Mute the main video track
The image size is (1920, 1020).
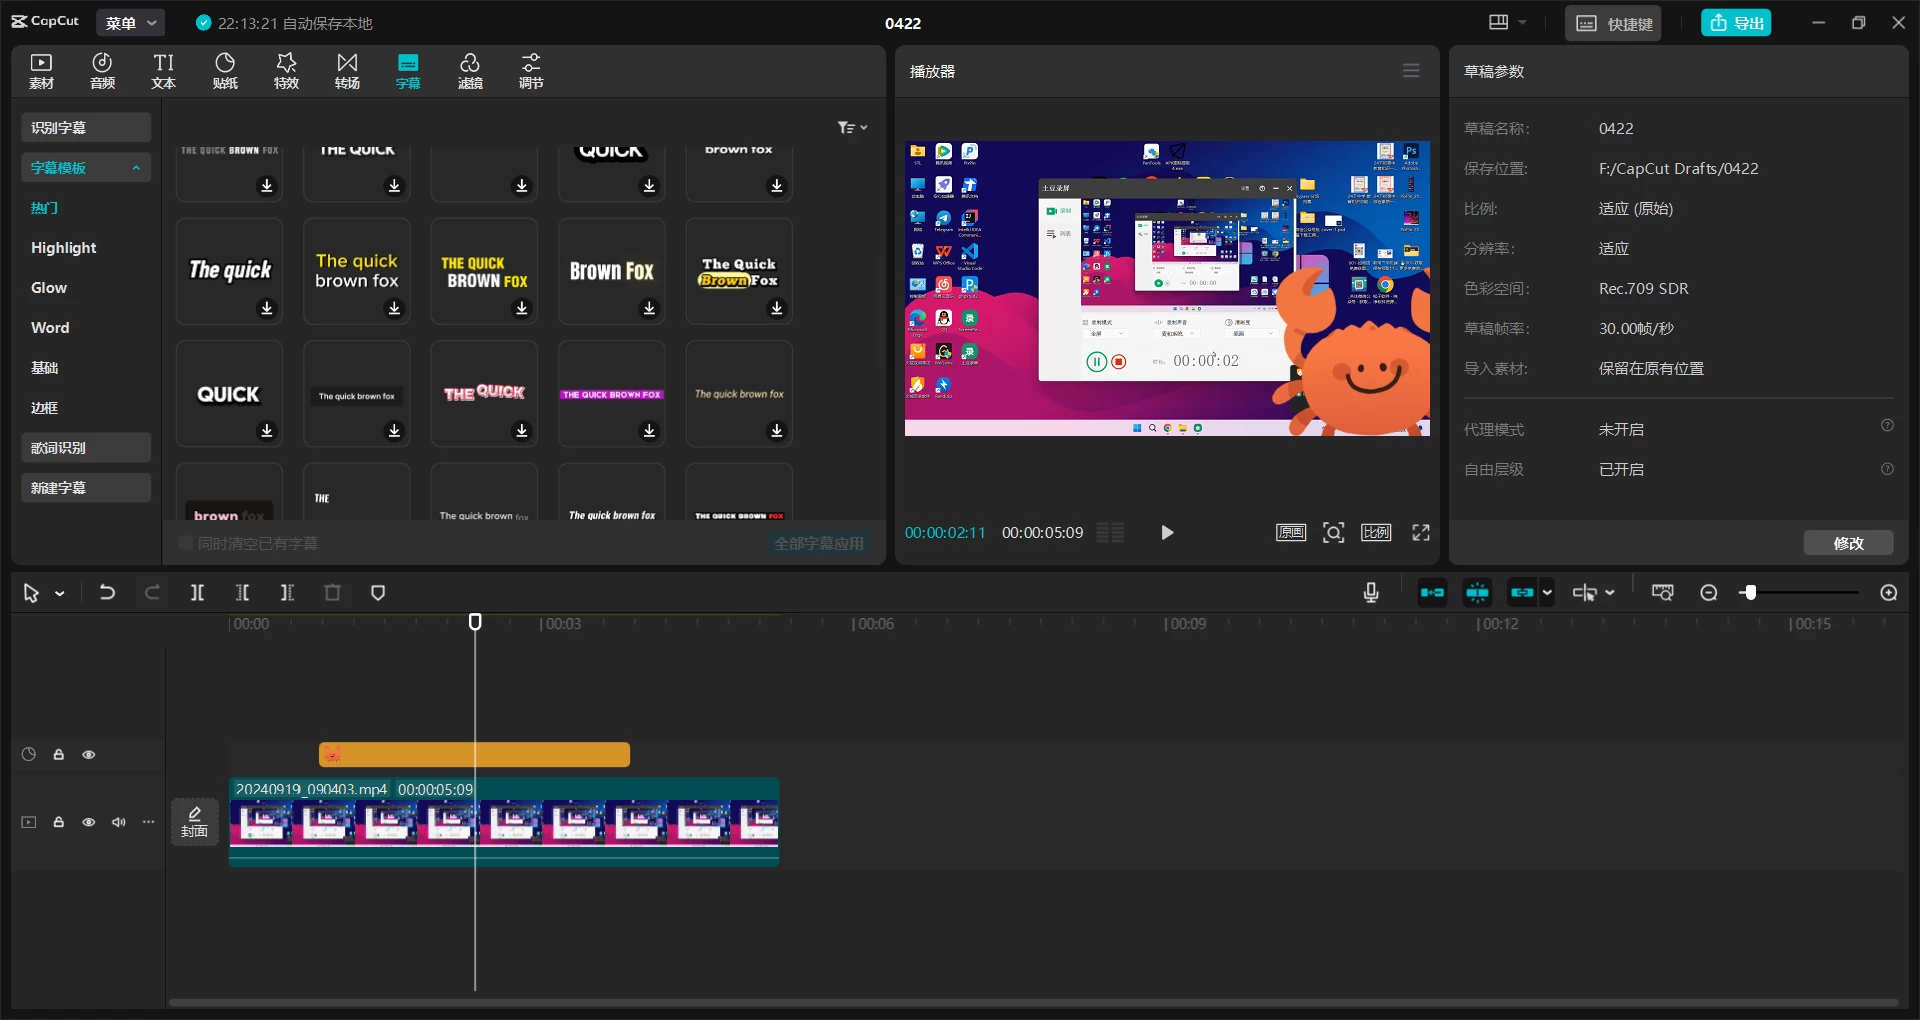pyautogui.click(x=119, y=822)
